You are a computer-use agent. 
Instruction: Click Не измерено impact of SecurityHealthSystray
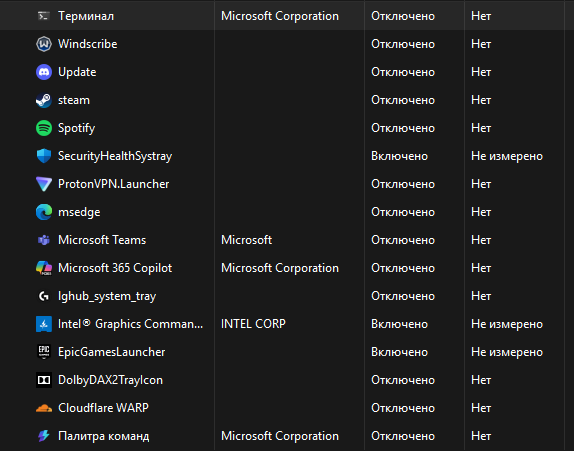coord(507,156)
